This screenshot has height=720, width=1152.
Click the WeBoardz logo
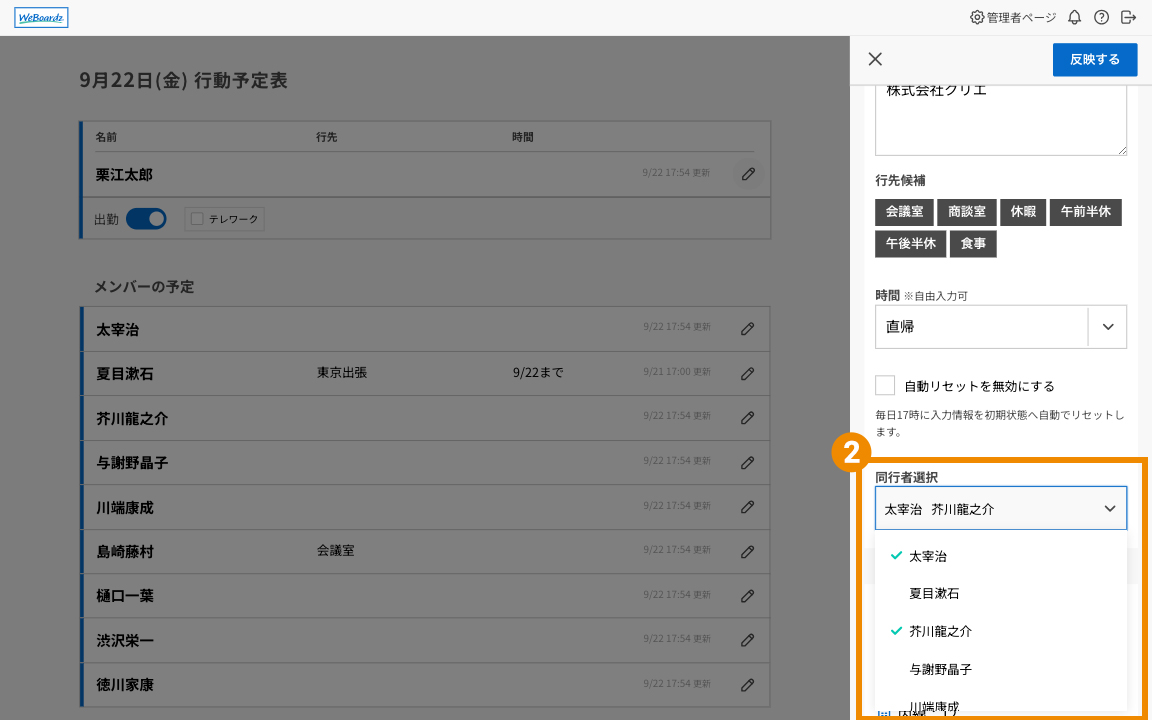pos(41,18)
